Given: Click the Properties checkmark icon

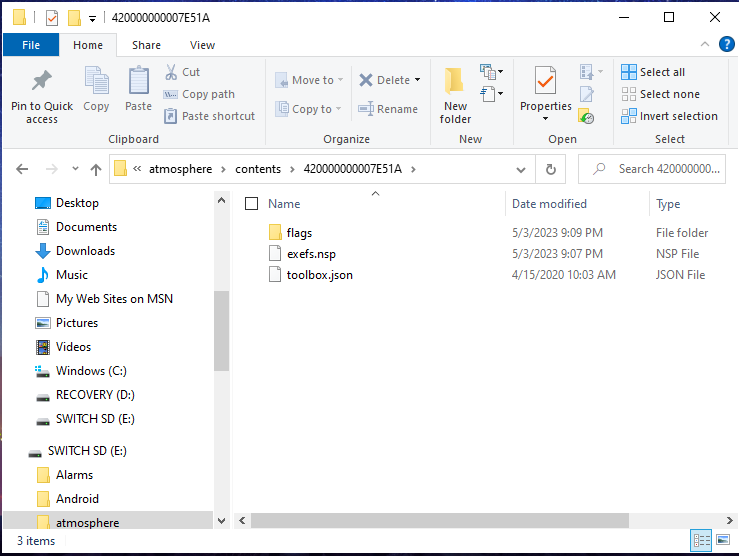Looking at the screenshot, I should coord(545,81).
